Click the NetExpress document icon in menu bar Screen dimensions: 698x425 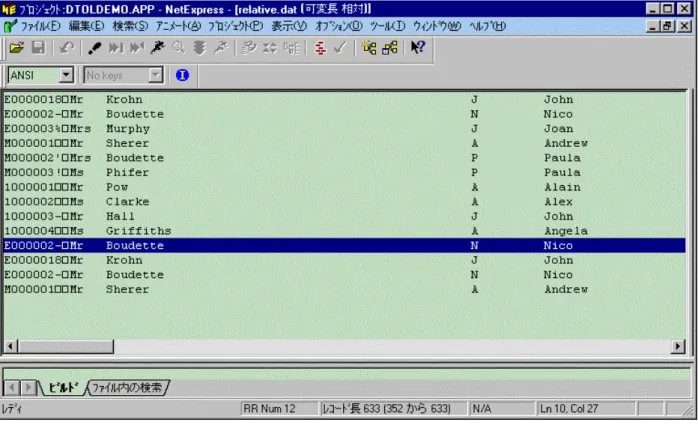pyautogui.click(x=10, y=26)
